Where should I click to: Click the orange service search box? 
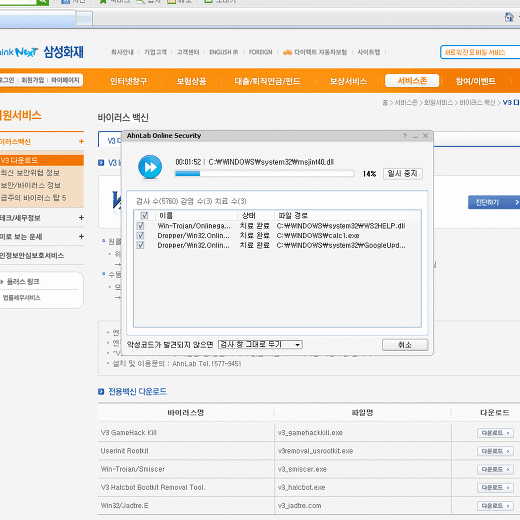[x=480, y=52]
